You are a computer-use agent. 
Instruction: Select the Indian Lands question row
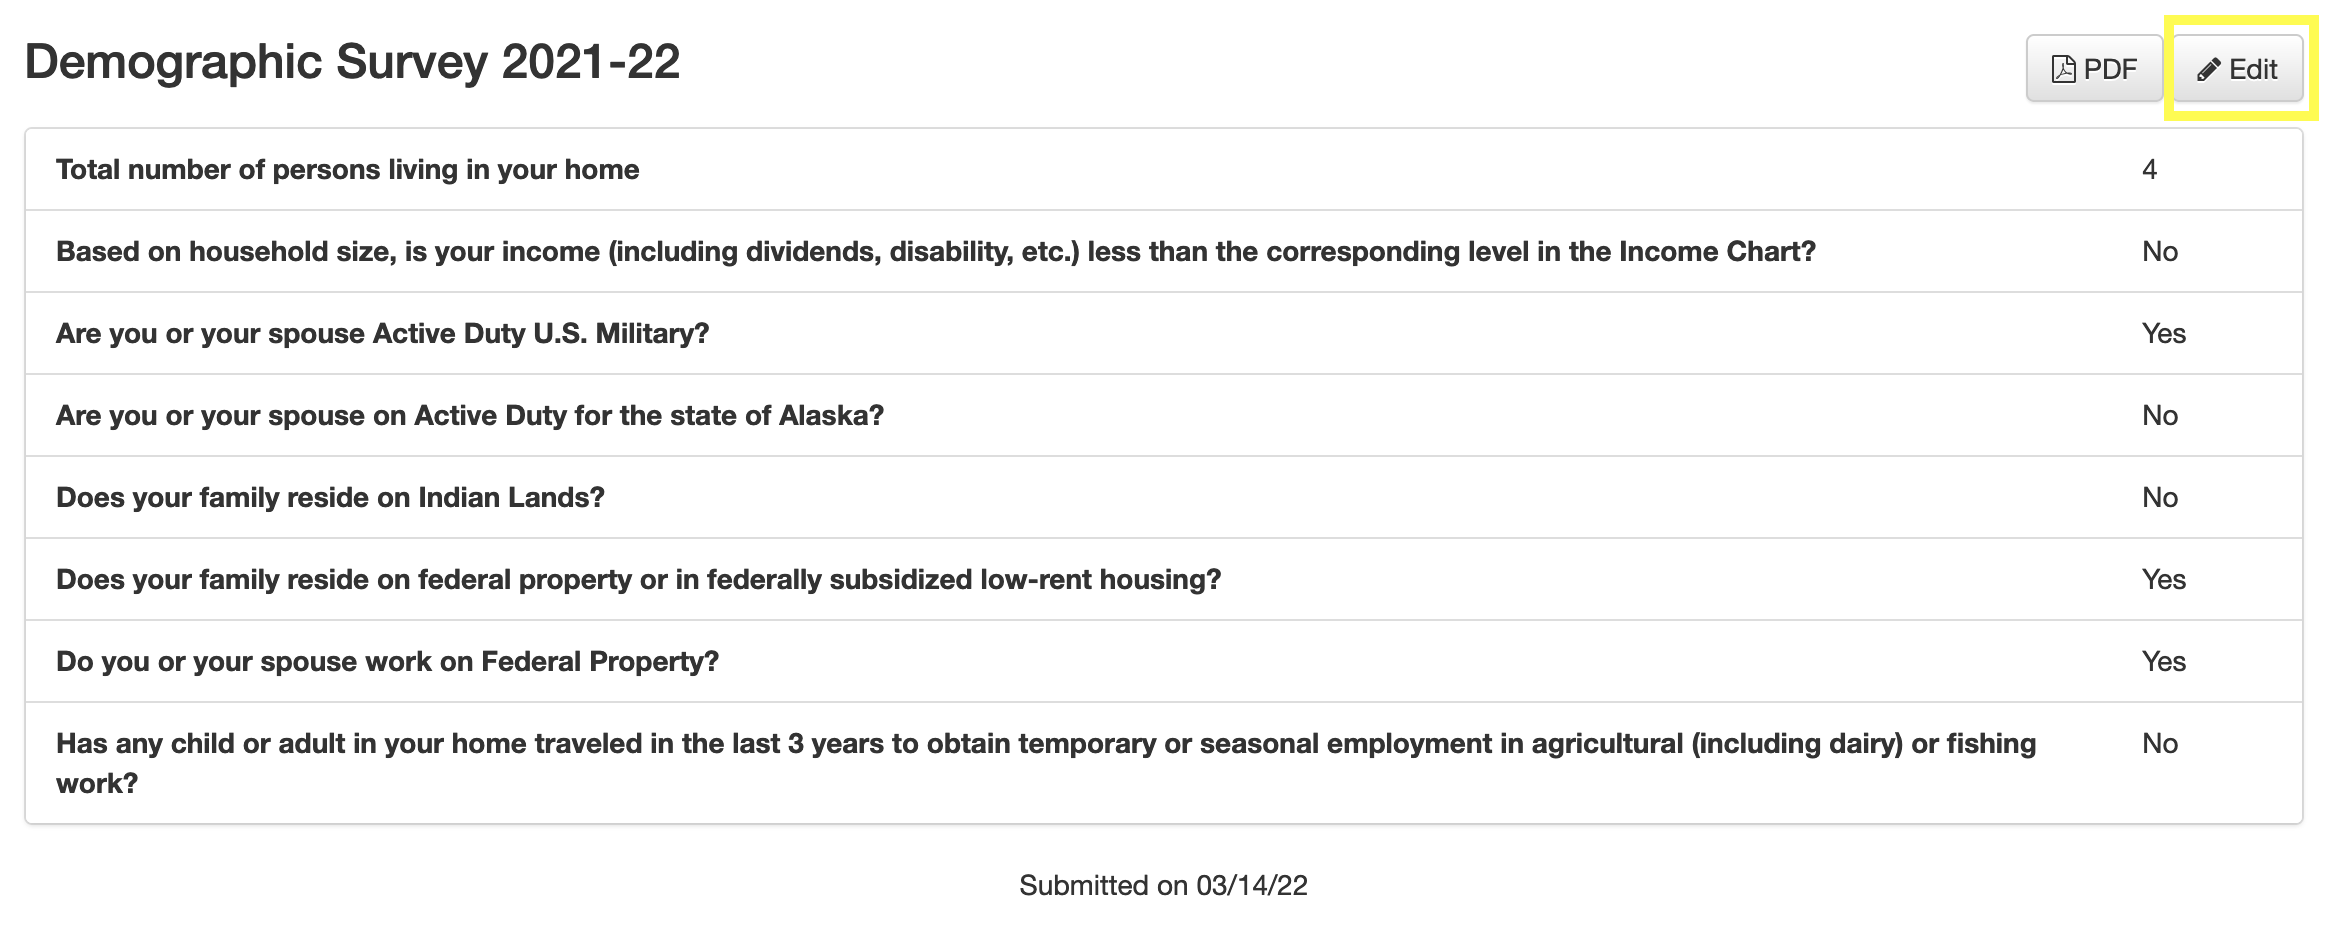click(1164, 497)
